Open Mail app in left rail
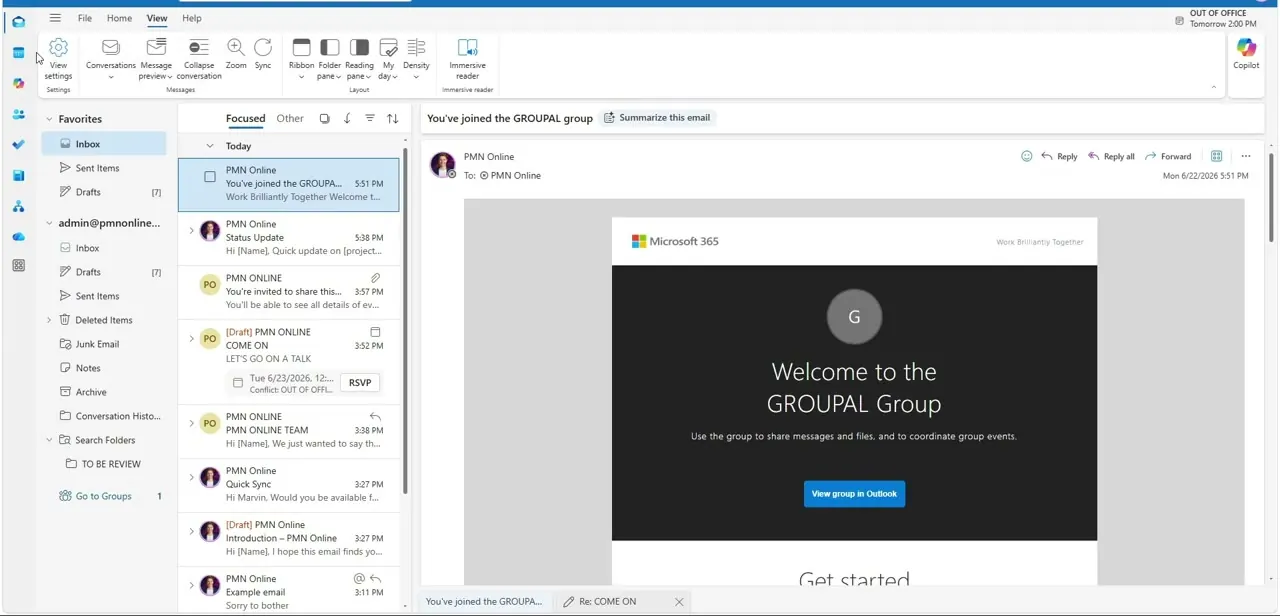The height and width of the screenshot is (616, 1280). pyautogui.click(x=18, y=22)
